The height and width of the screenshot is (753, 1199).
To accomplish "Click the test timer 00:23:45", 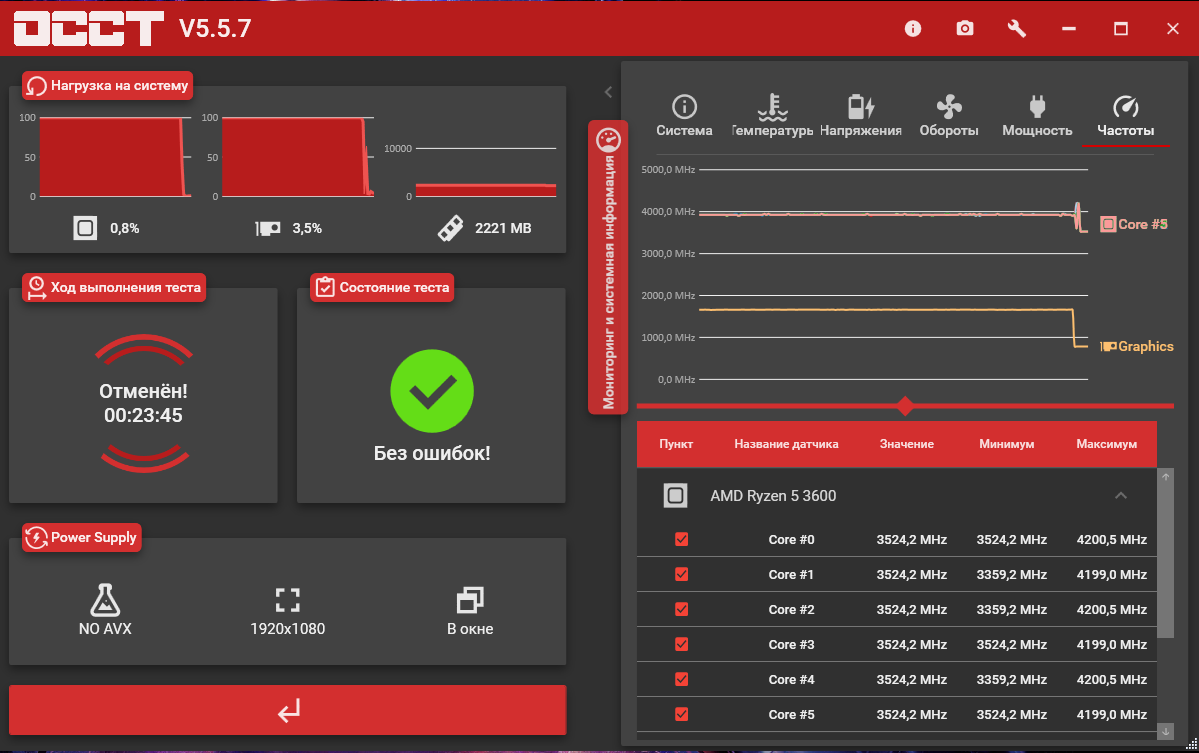I will point(143,415).
